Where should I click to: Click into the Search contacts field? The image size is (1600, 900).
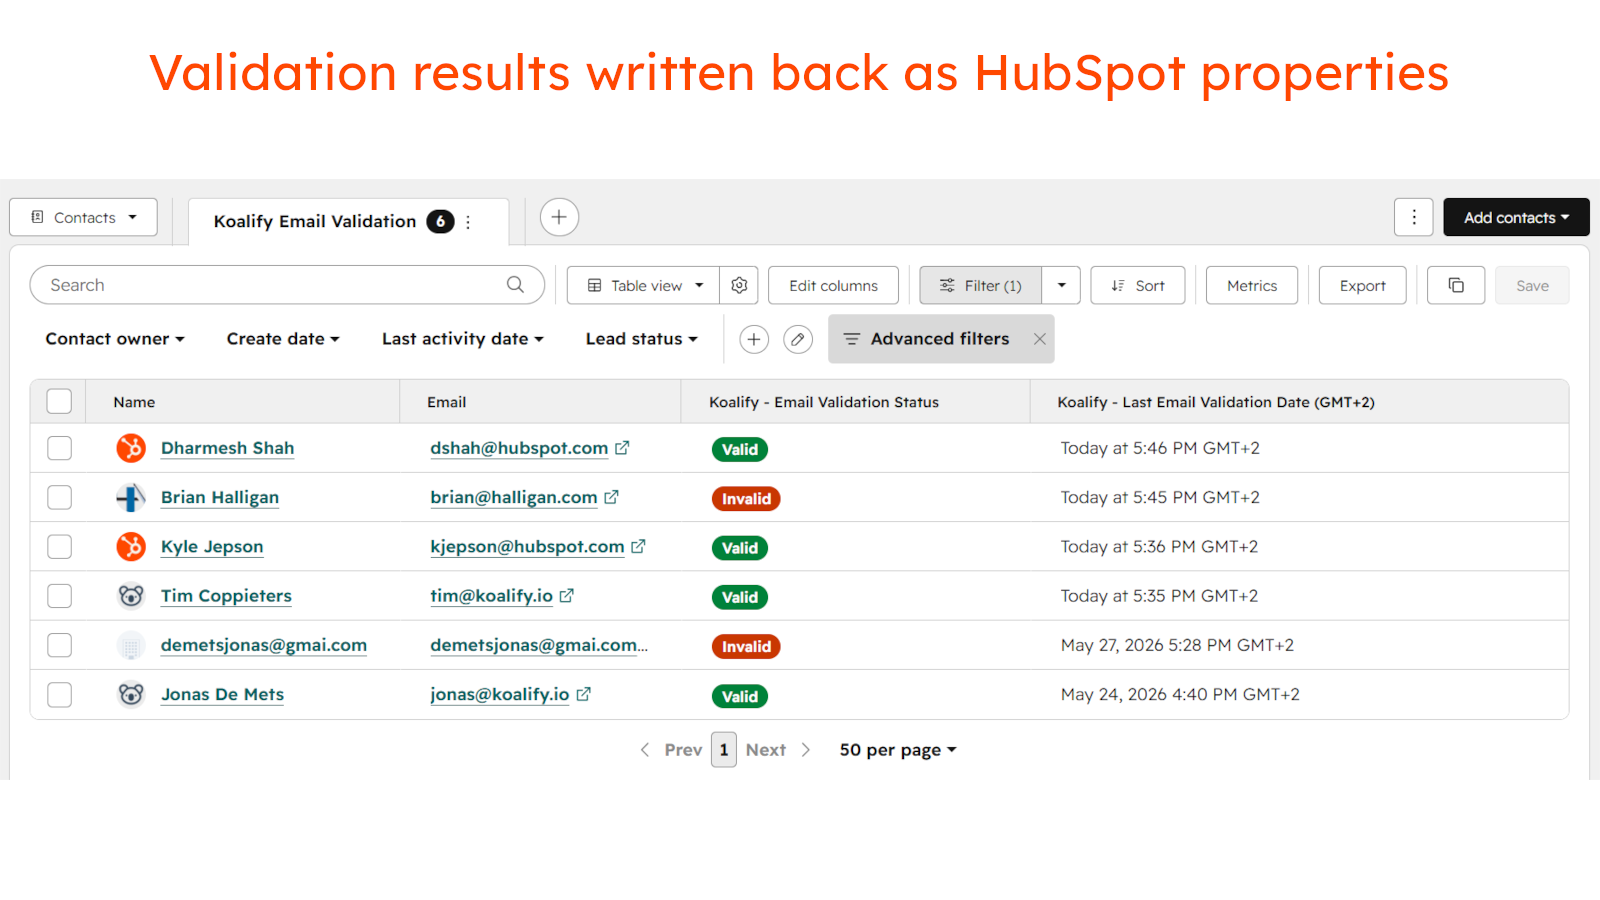click(287, 285)
